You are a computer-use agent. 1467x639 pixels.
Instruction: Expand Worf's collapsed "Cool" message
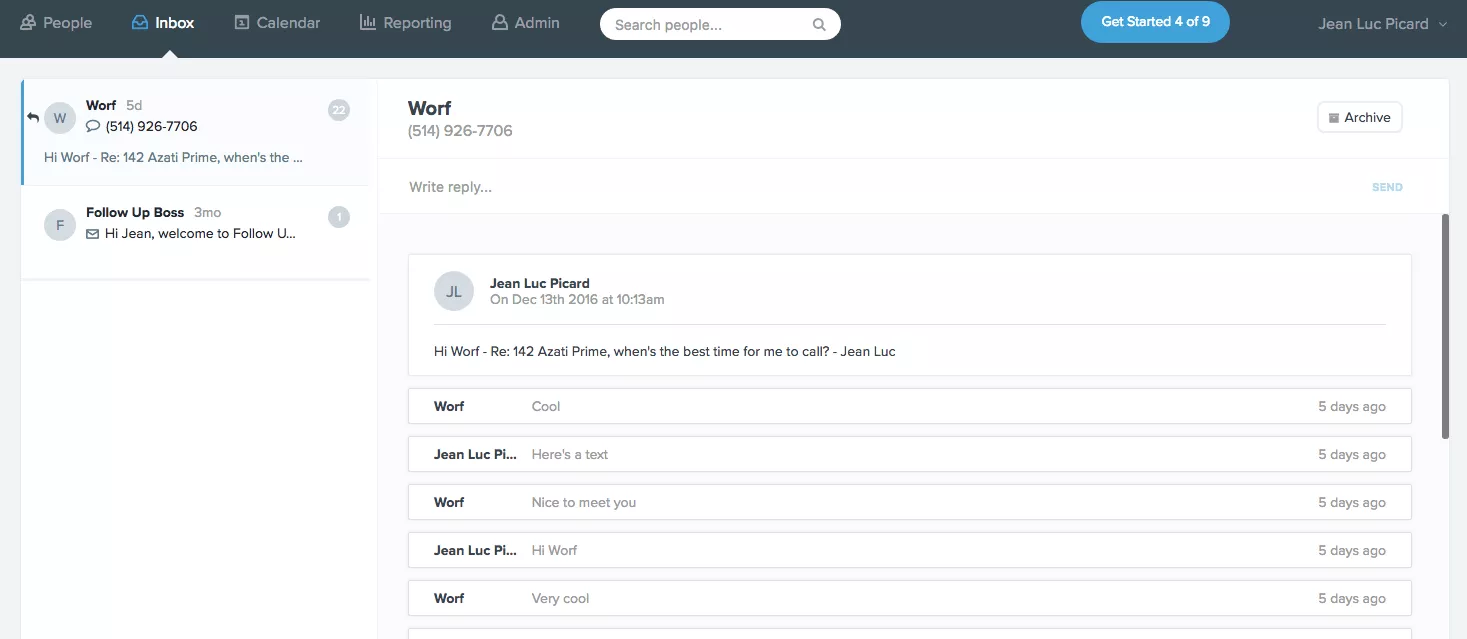909,406
